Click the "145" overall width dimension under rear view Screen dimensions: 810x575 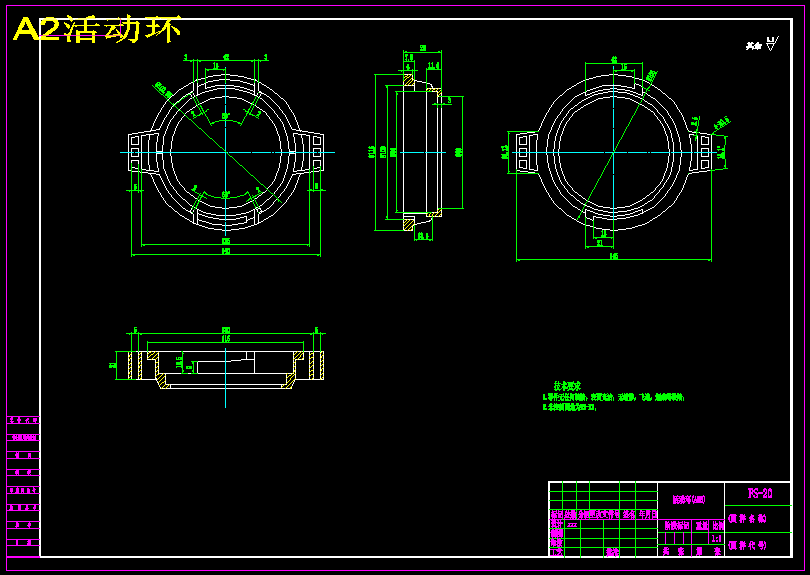(x=614, y=256)
